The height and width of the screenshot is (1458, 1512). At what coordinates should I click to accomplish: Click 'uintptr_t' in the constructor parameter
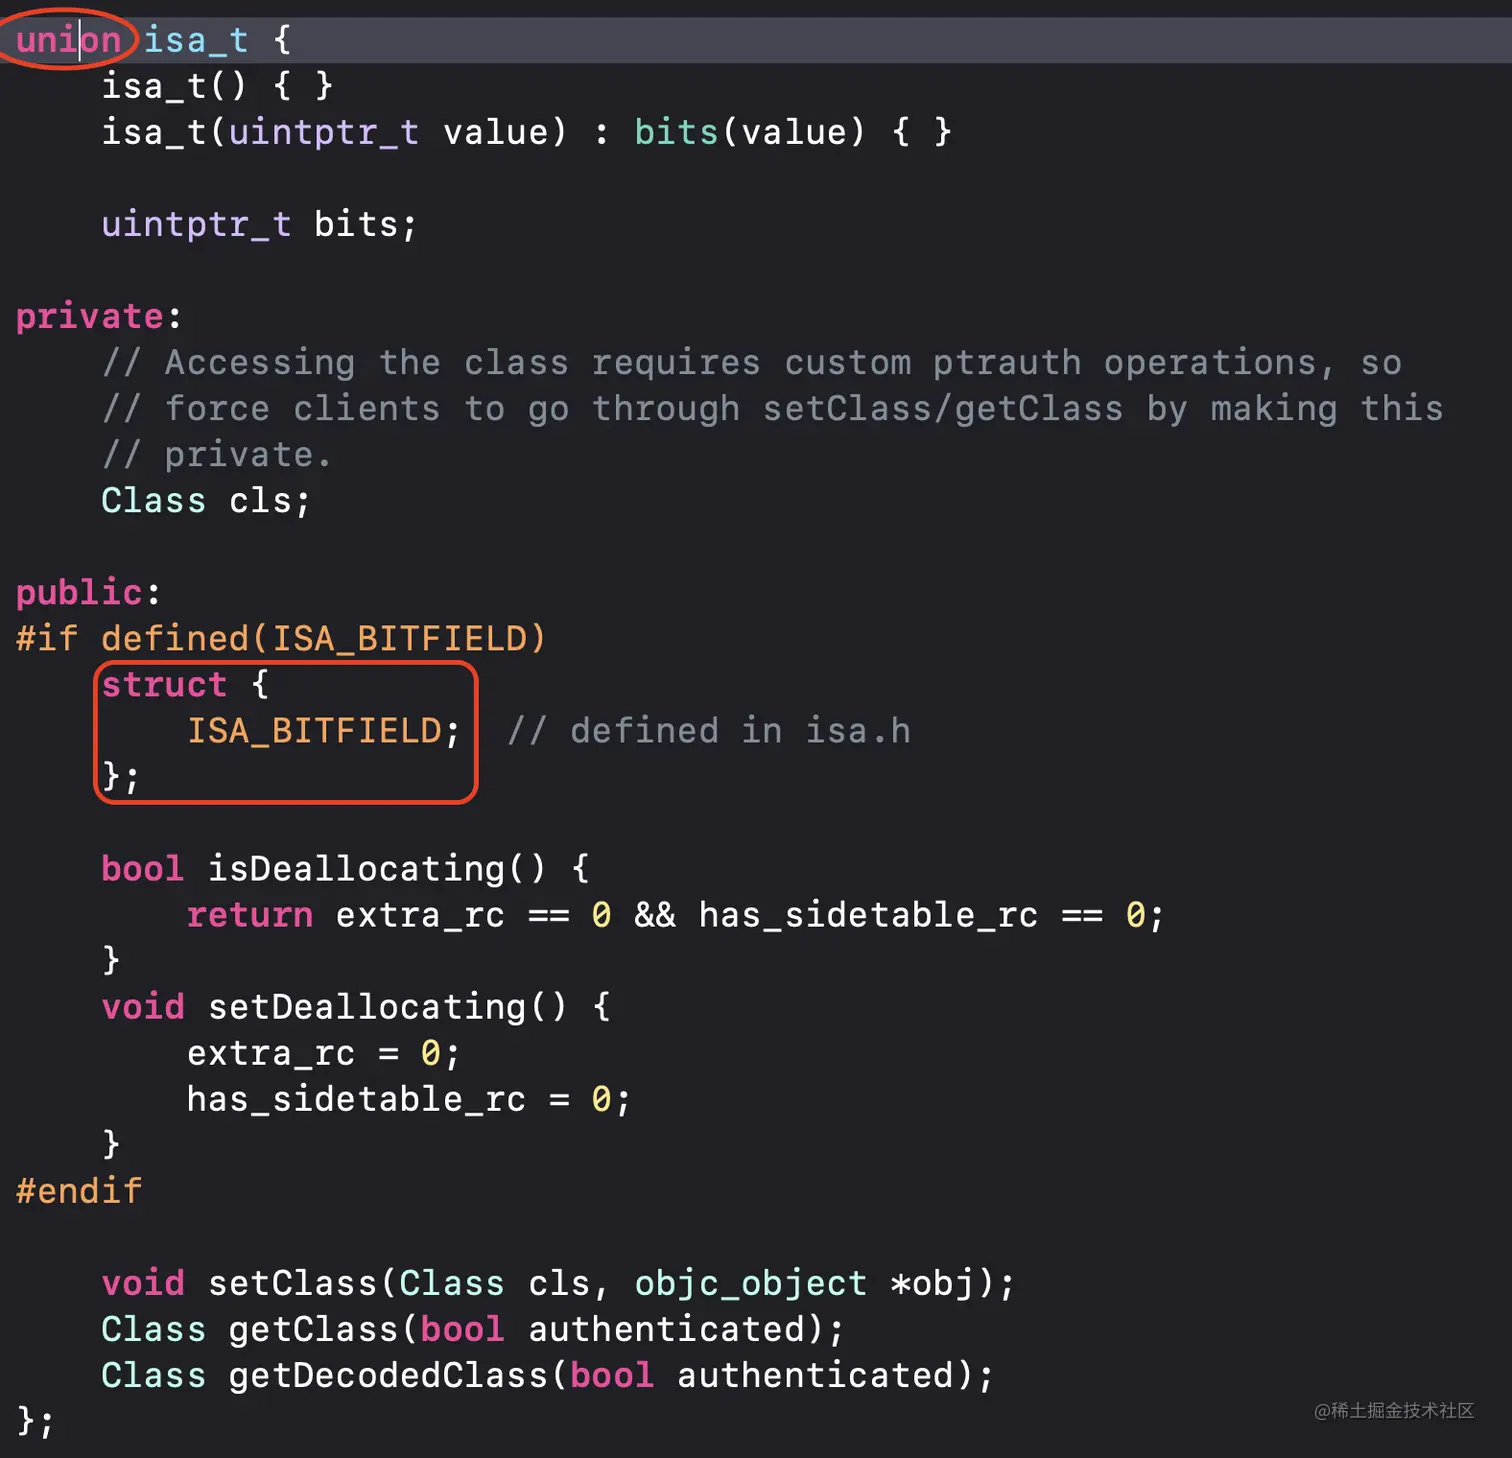coord(324,132)
